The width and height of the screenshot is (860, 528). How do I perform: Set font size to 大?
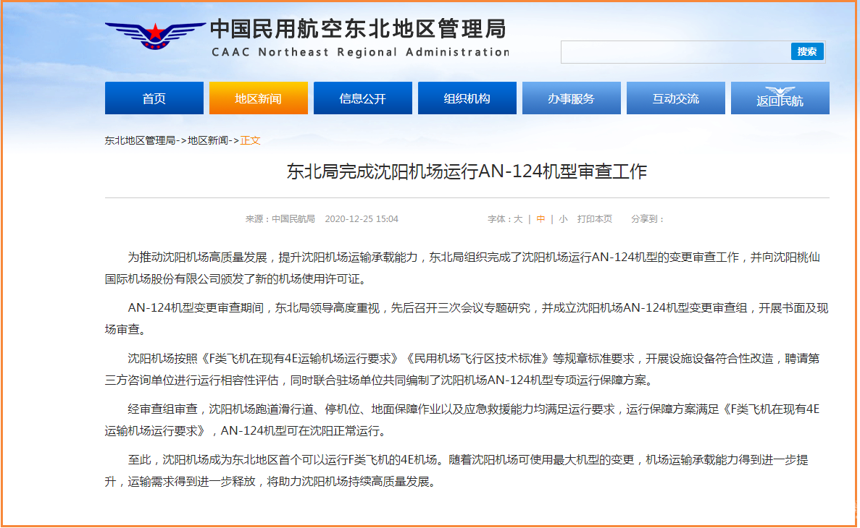coord(518,219)
